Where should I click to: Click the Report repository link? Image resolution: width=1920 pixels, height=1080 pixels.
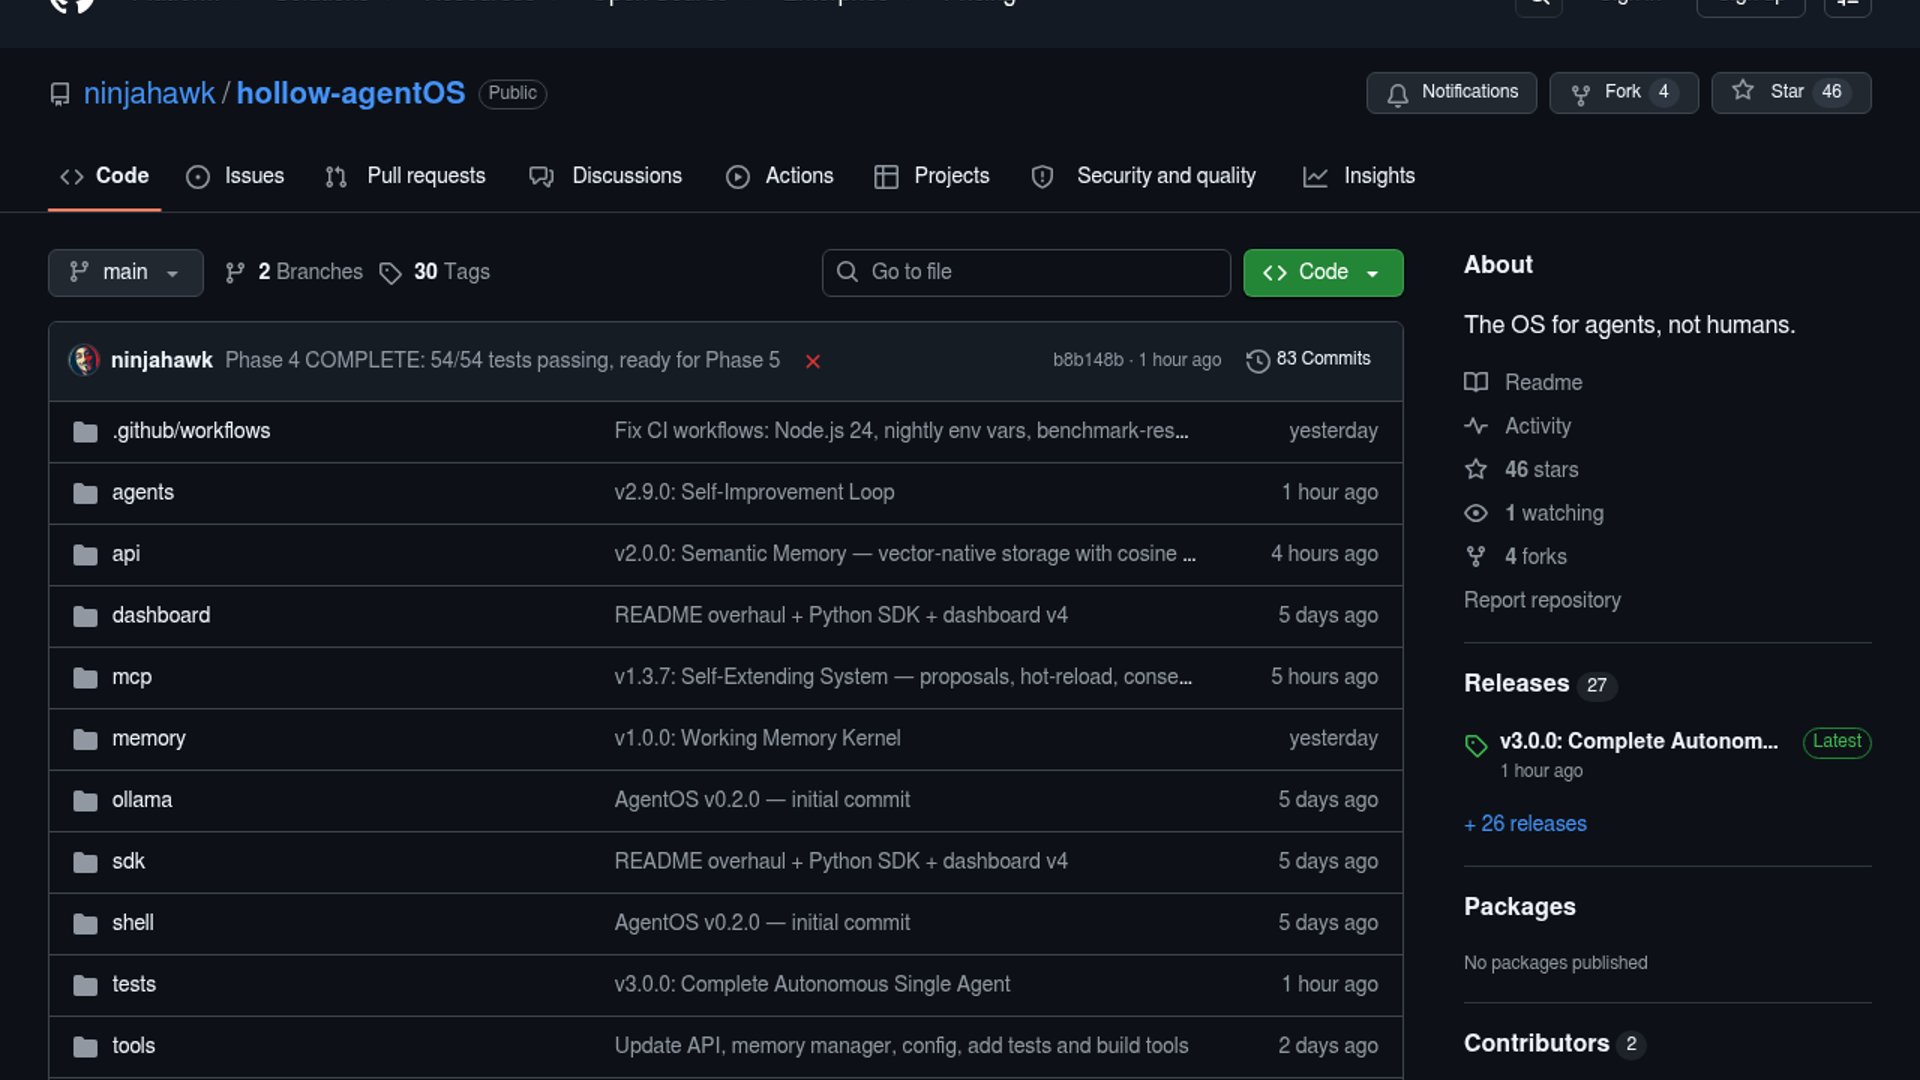pos(1541,600)
